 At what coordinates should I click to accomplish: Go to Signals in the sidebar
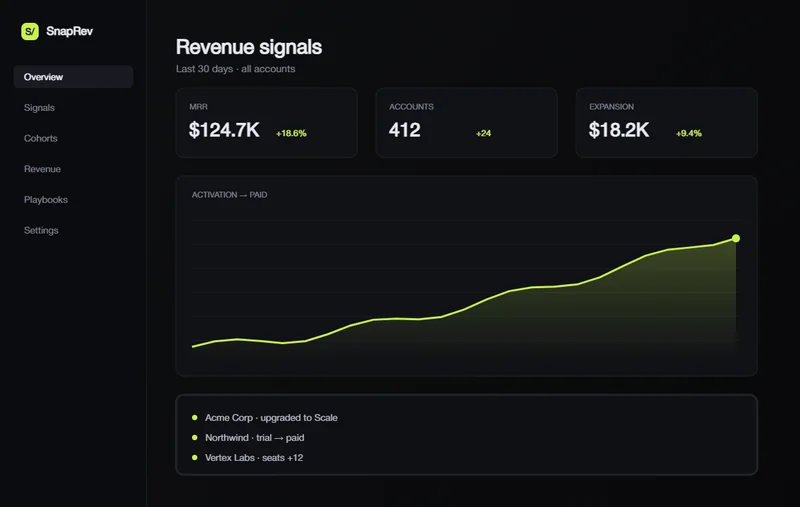[39, 108]
